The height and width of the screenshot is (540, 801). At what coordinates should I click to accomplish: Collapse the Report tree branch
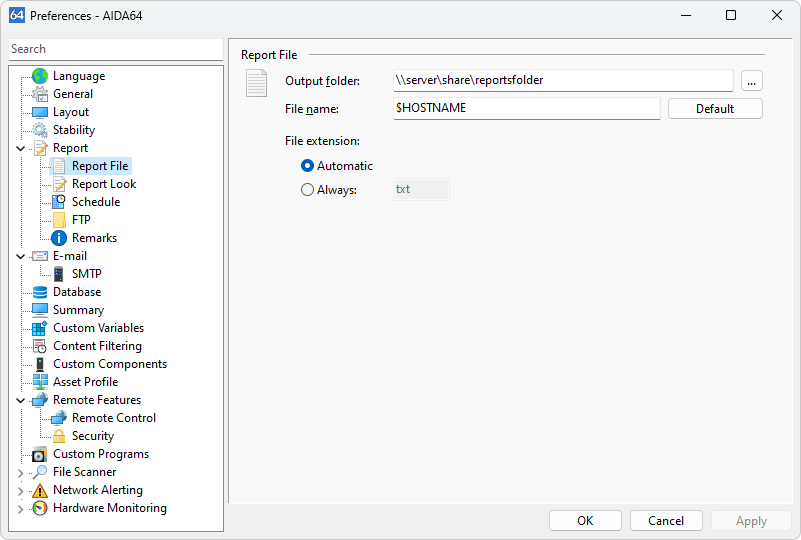pyautogui.click(x=20, y=148)
